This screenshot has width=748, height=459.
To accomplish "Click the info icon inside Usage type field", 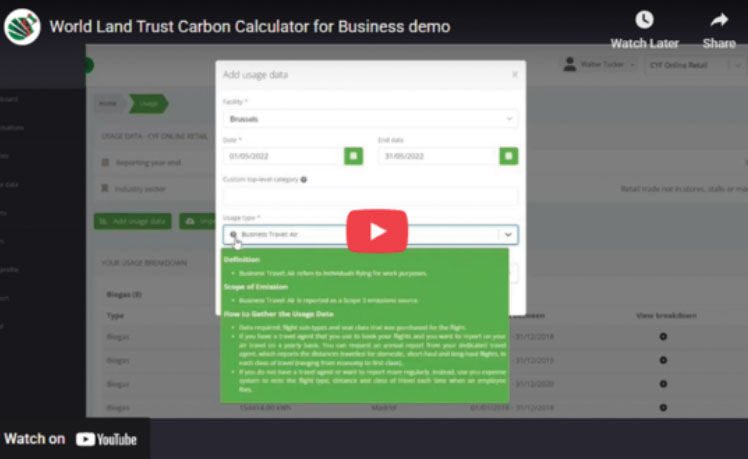I will (233, 234).
